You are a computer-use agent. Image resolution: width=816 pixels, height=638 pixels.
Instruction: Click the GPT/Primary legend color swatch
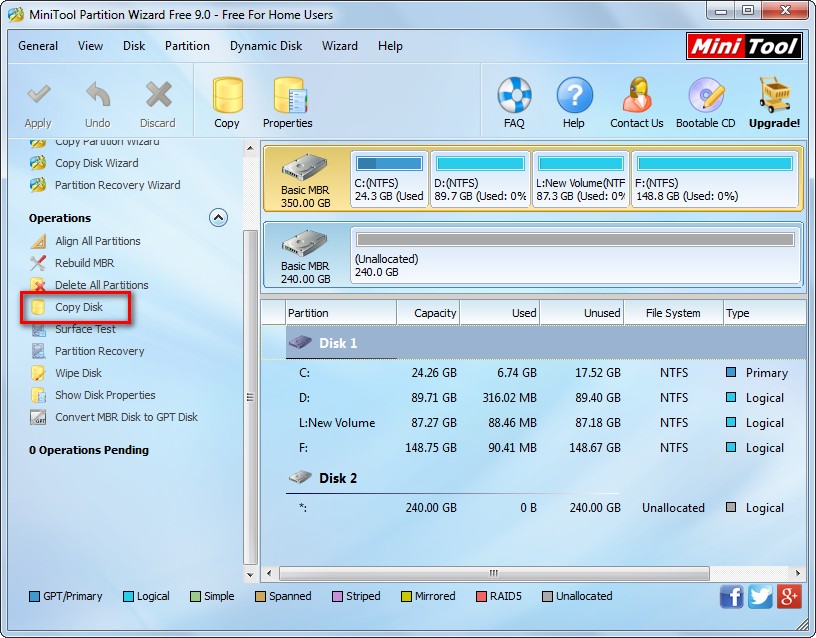(x=34, y=596)
